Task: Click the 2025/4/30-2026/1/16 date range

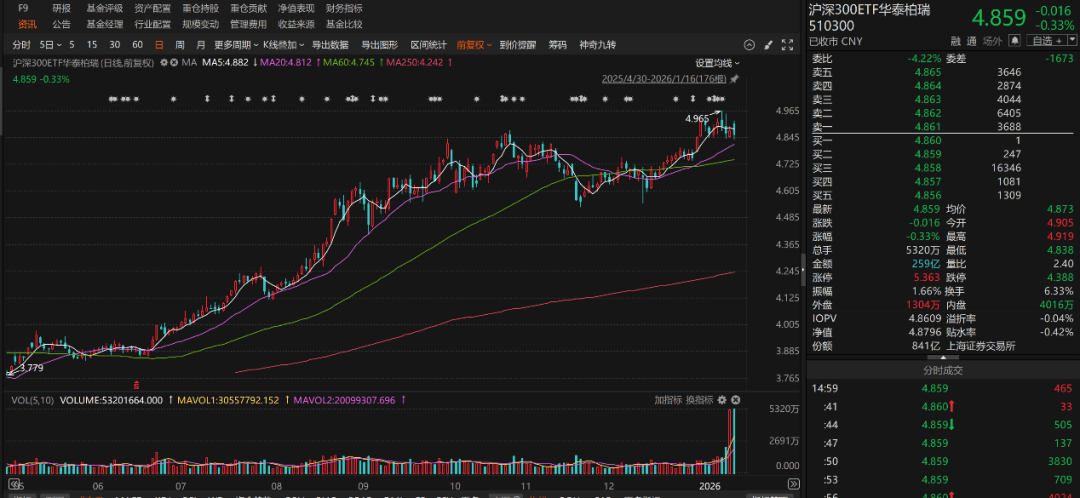Action: [x=664, y=79]
